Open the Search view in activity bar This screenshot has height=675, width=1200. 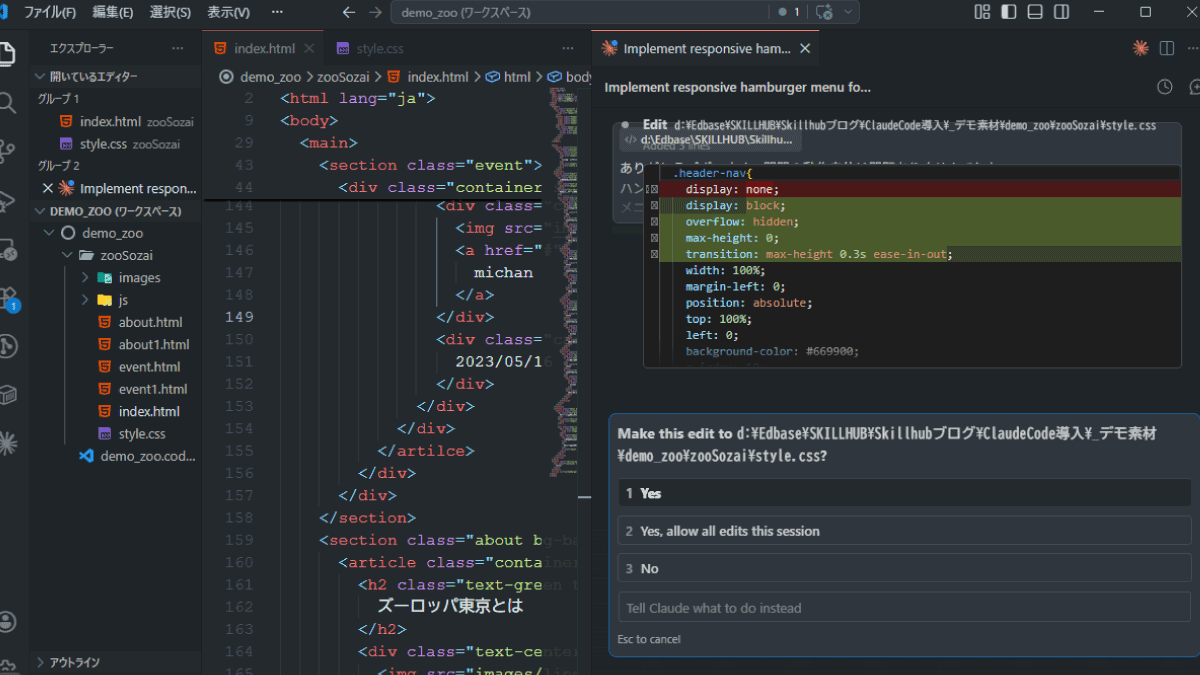8,103
